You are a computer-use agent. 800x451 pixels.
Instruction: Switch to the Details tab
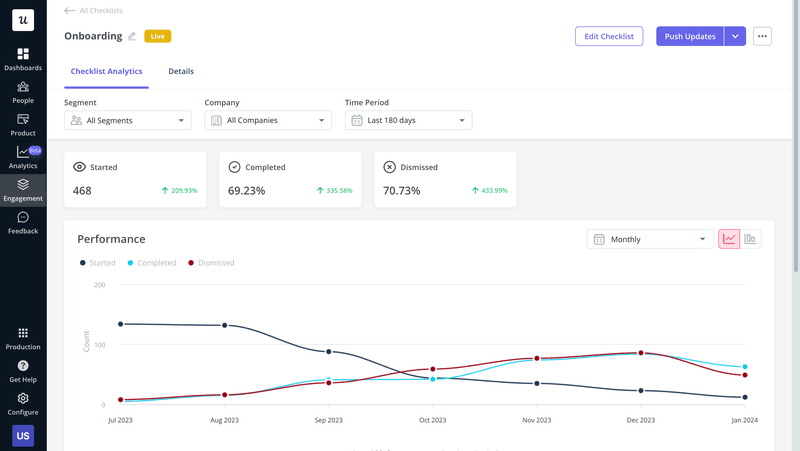[x=181, y=72]
